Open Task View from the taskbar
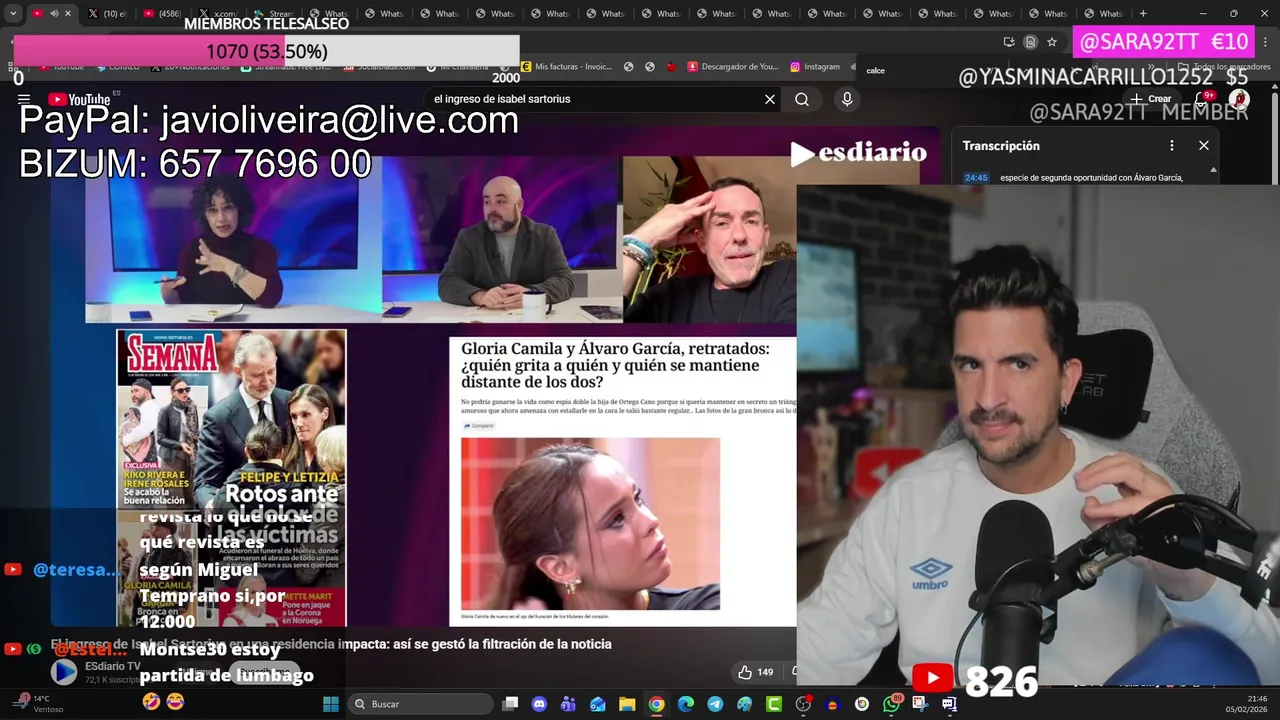Screen dimensions: 1280x720 pyautogui.click(x=510, y=704)
